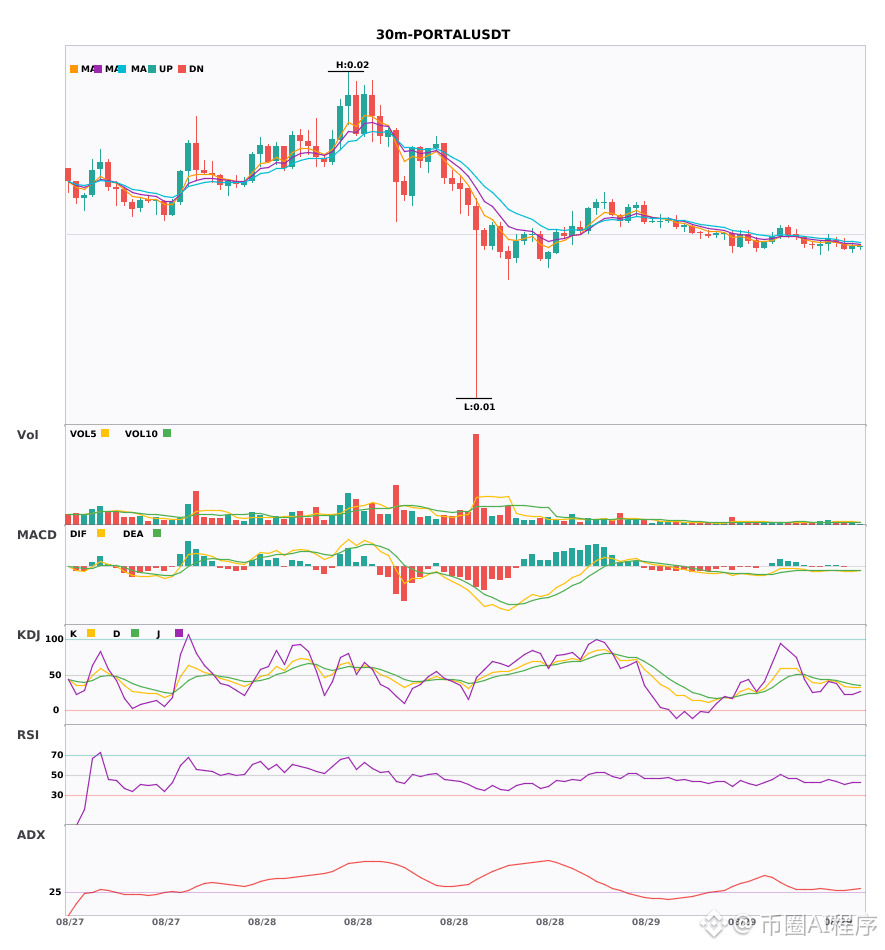Screen dimensions: 885x950
Task: Click the teal UP legend swatch
Action: (152, 69)
